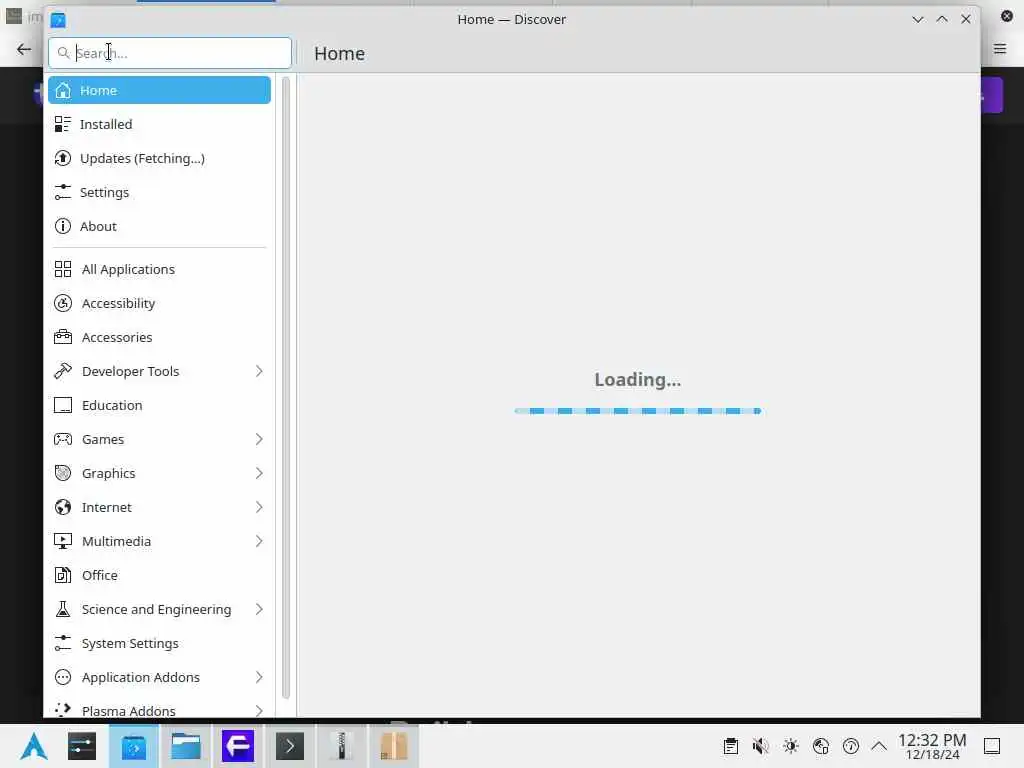Expand the Internet subcategories arrow
The image size is (1024, 768).
tap(259, 507)
